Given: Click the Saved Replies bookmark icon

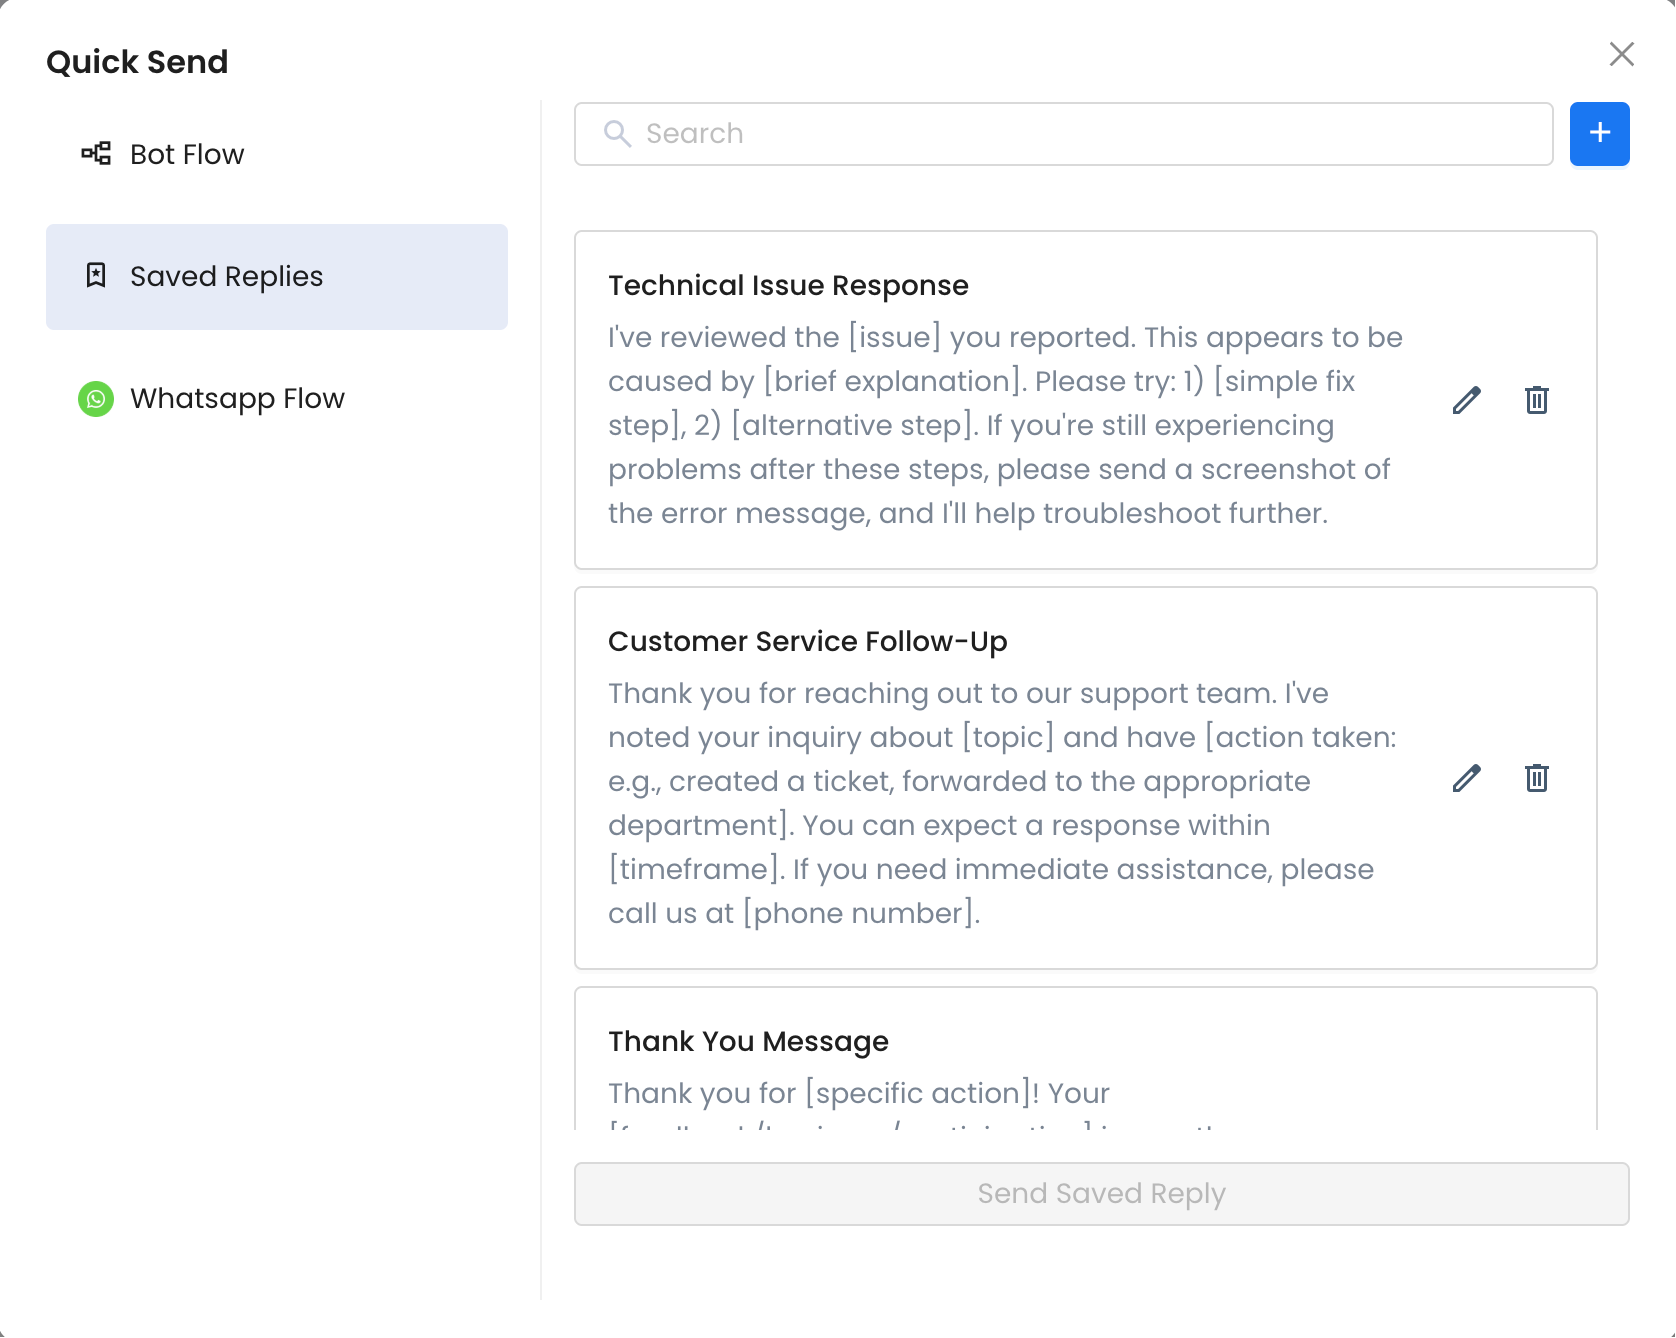Looking at the screenshot, I should point(96,276).
